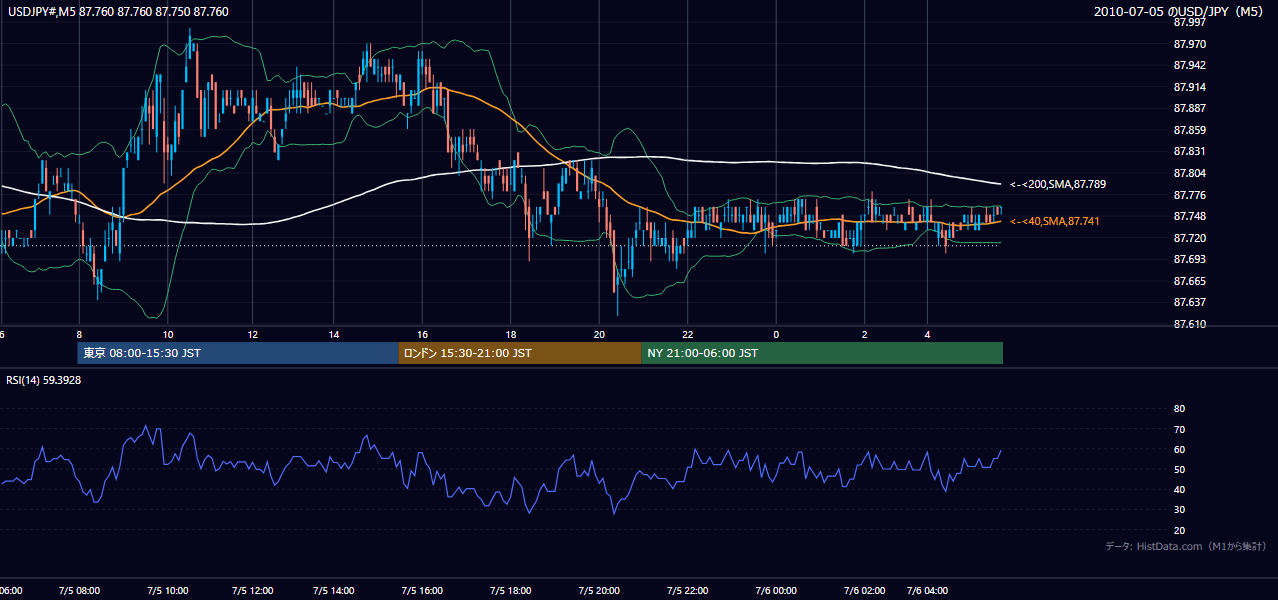
Task: Click price level 87.637 on the axis
Action: [x=1188, y=302]
